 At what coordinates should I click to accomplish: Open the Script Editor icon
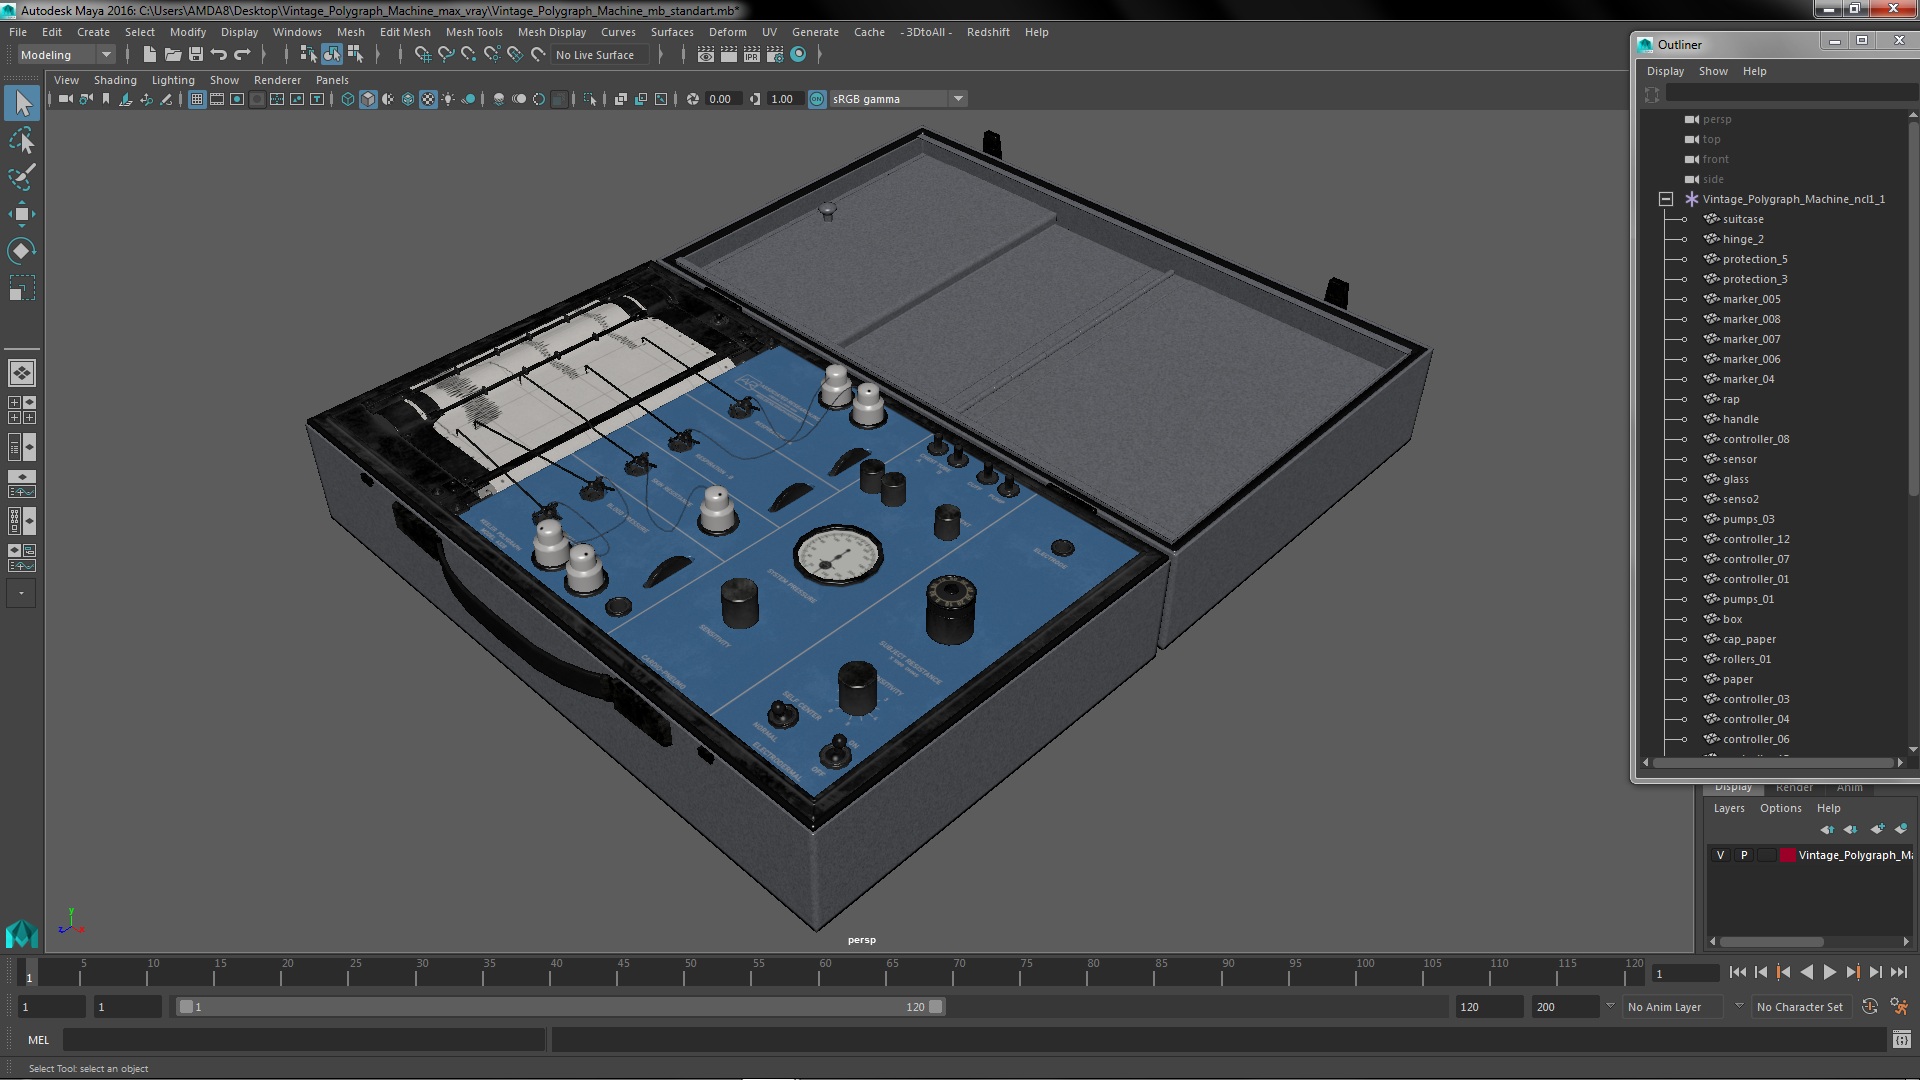point(1901,1040)
